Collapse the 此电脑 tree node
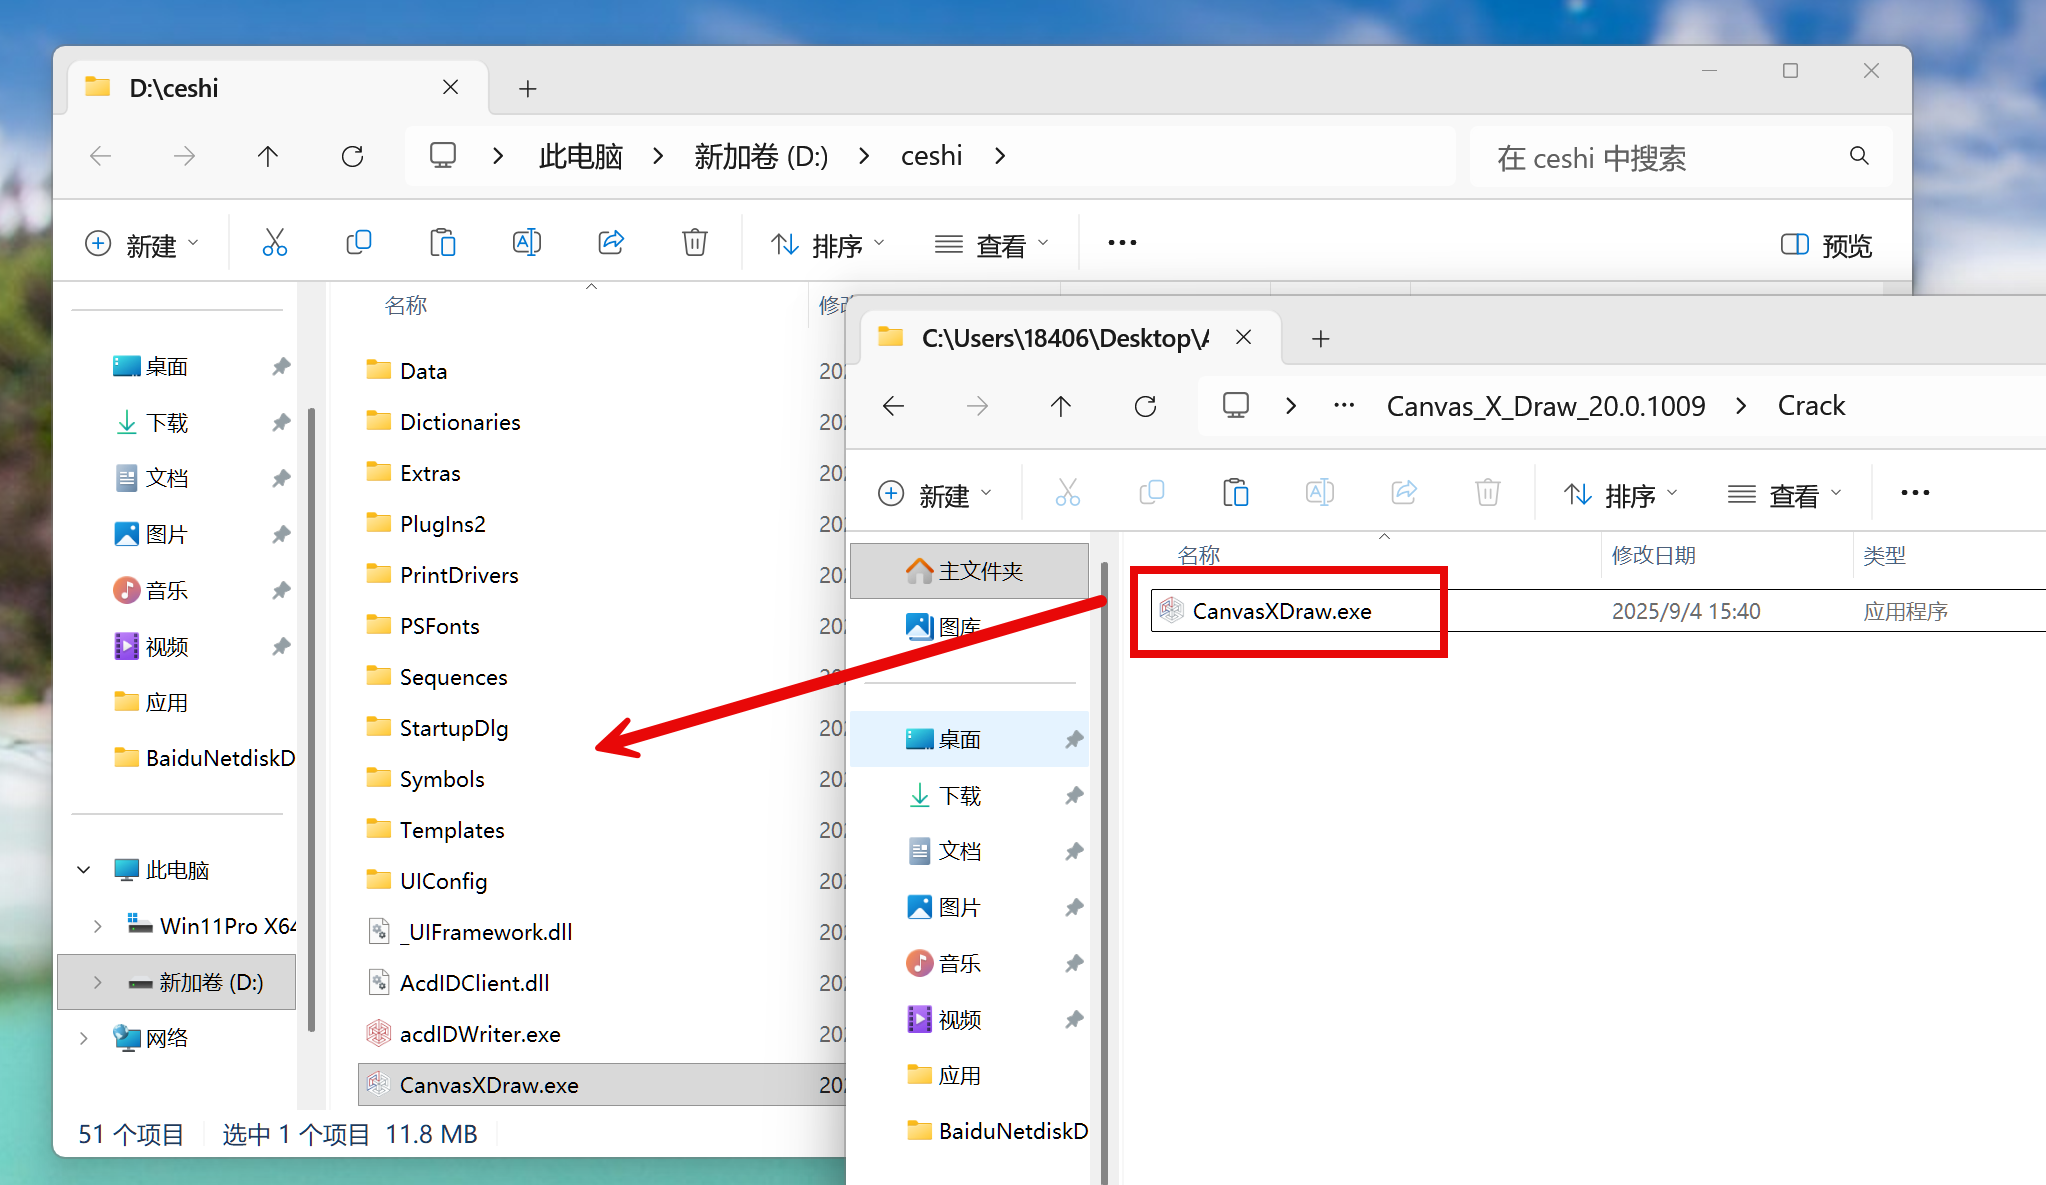Screen dimensions: 2046x1185 (x=84, y=870)
